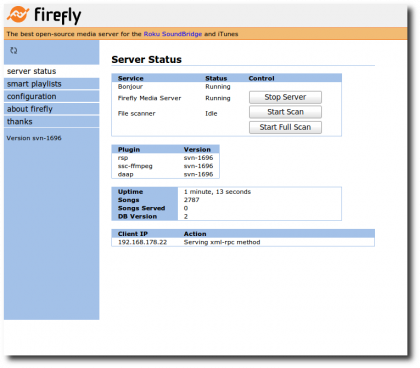Image resolution: width=420 pixels, height=368 pixels.
Task: Click the Serving xml-rpc method action
Action: coord(222,242)
